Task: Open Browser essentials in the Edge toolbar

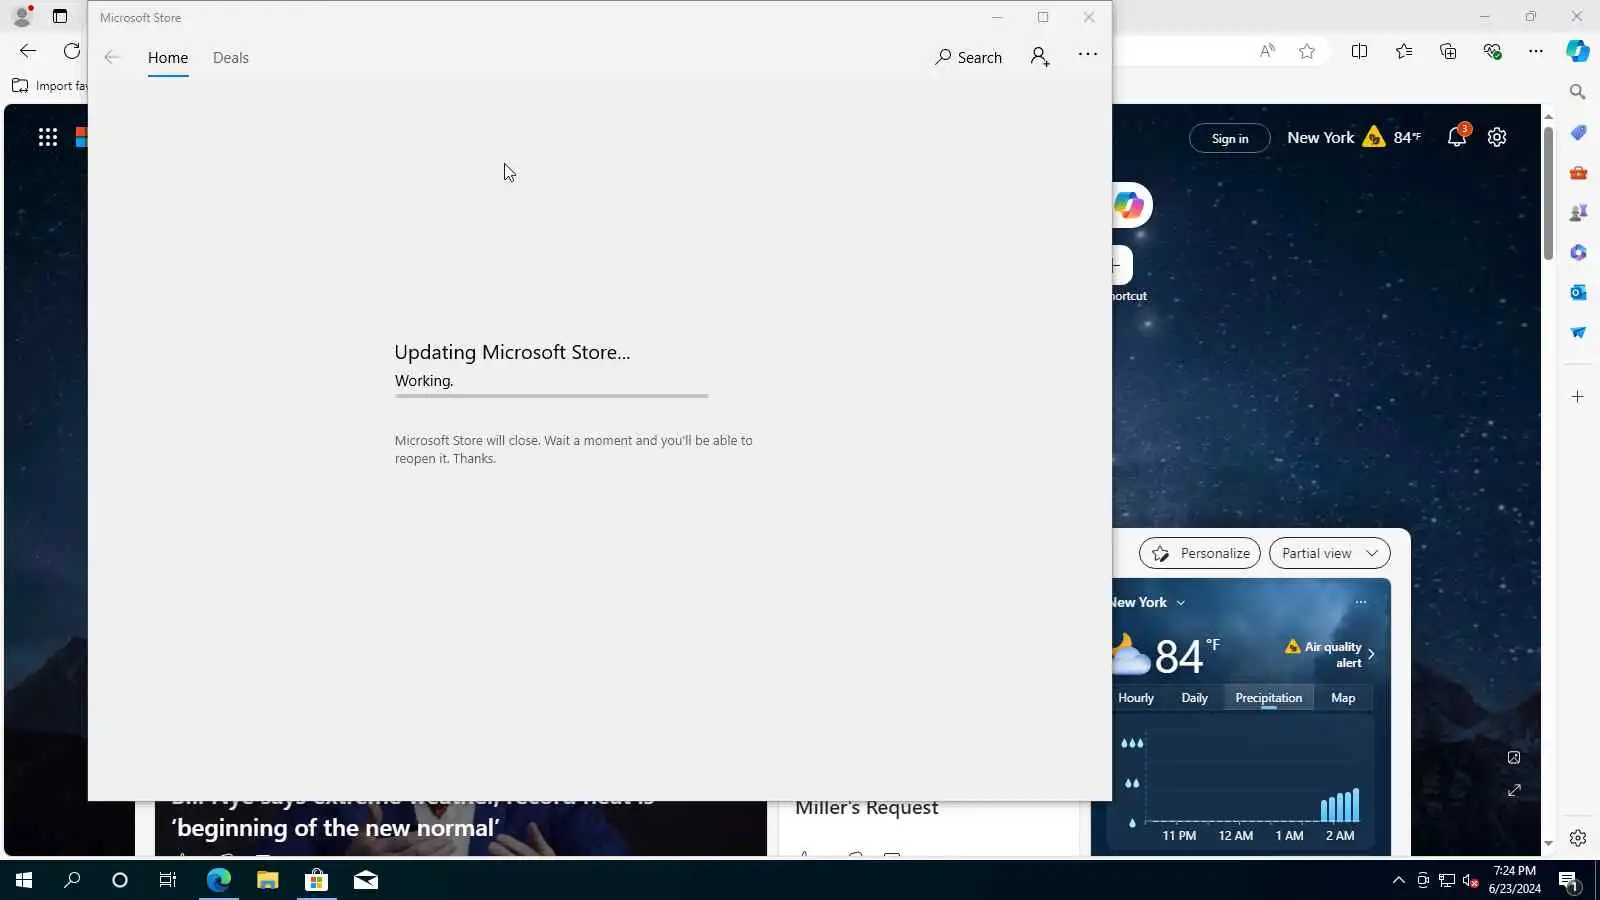Action: 1492,51
